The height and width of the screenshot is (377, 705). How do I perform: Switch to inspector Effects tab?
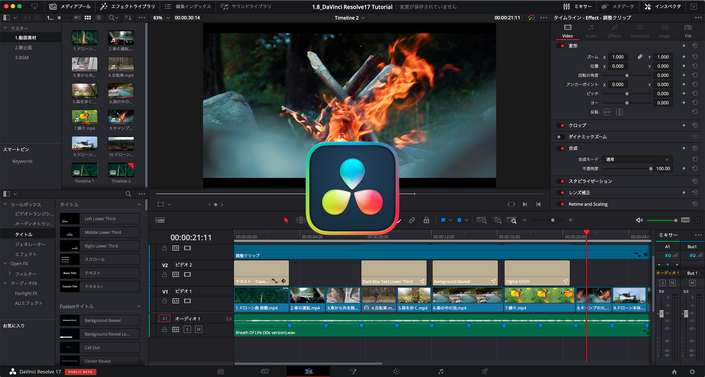coord(614,31)
